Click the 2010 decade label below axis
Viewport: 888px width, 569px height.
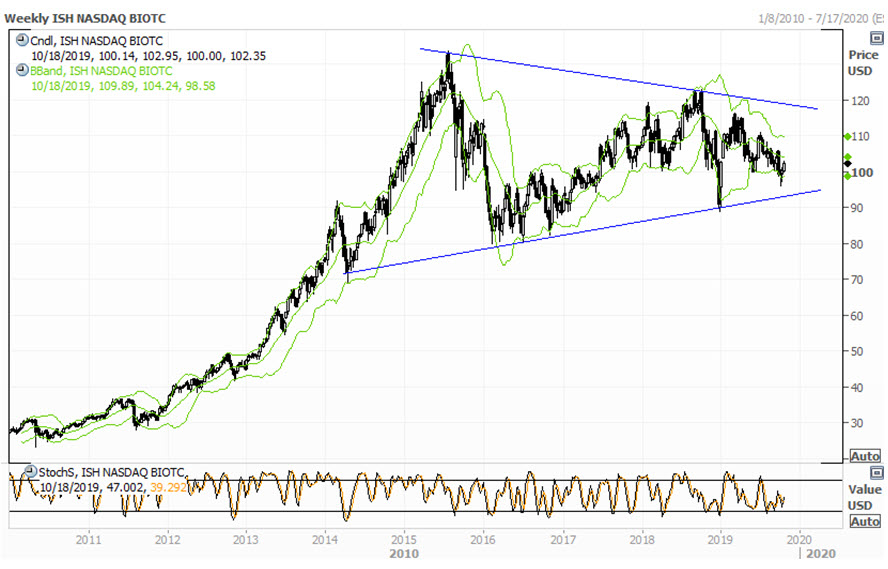tap(404, 554)
